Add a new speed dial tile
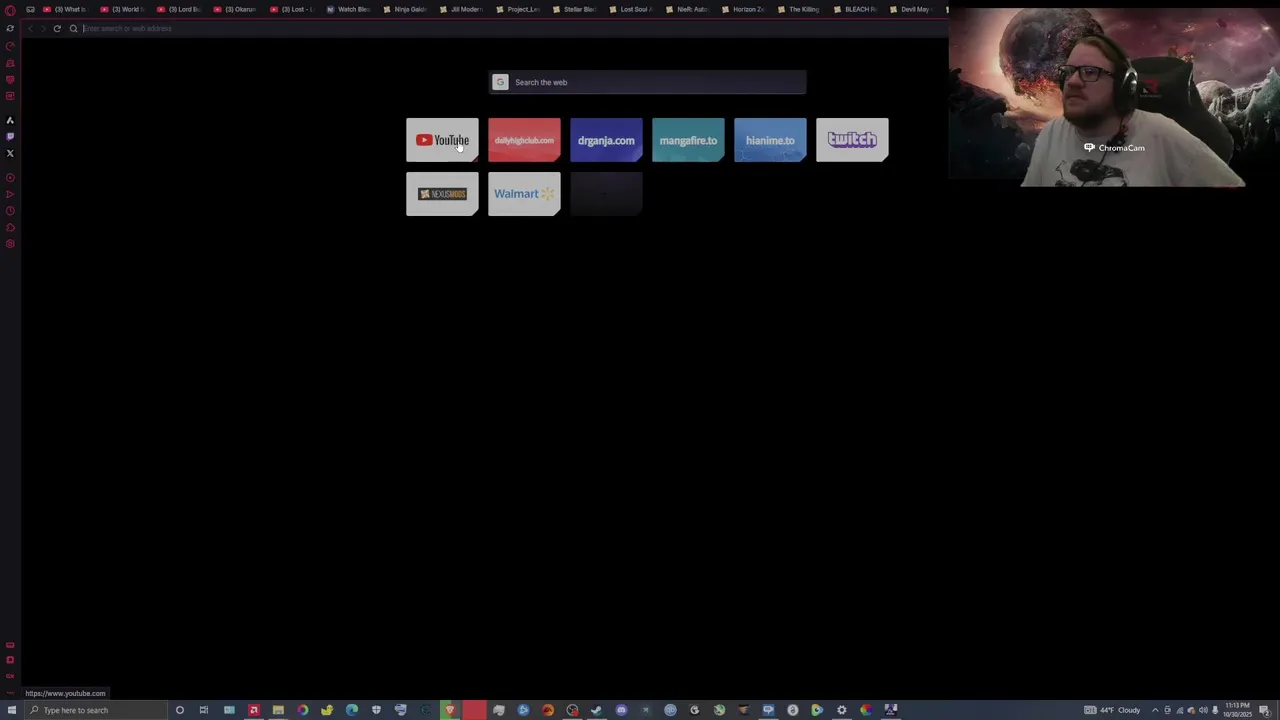 (x=606, y=194)
